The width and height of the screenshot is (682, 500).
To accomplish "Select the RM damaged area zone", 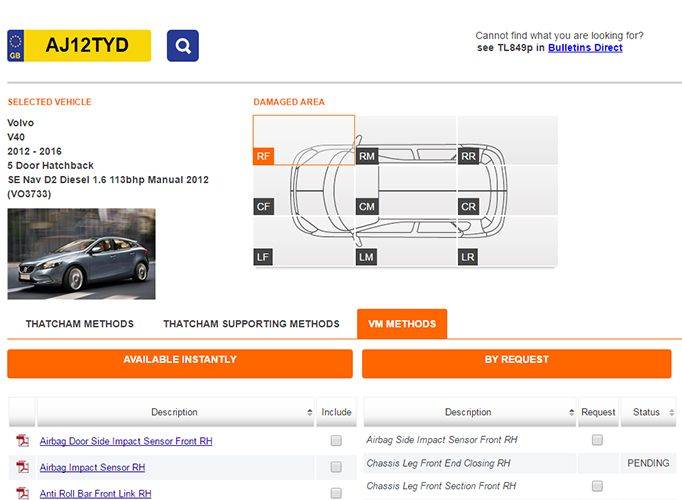I will click(x=406, y=140).
